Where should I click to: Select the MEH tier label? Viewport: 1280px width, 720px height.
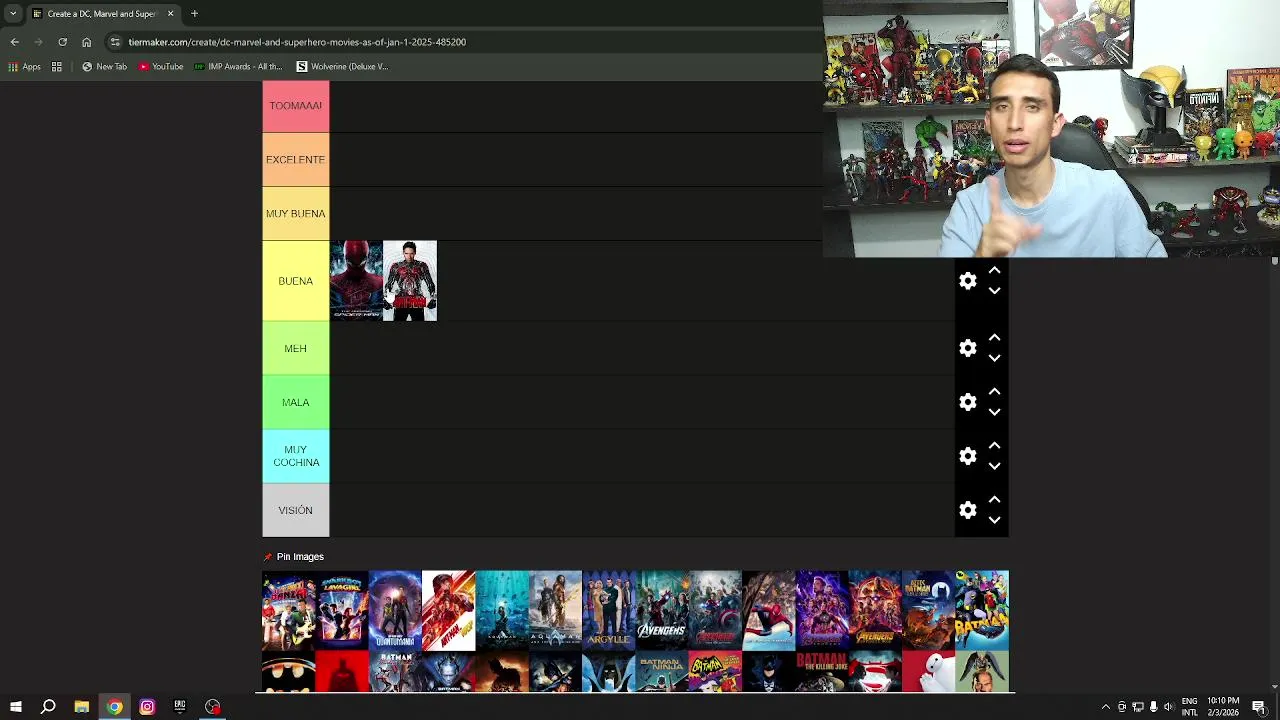pyautogui.click(x=295, y=348)
